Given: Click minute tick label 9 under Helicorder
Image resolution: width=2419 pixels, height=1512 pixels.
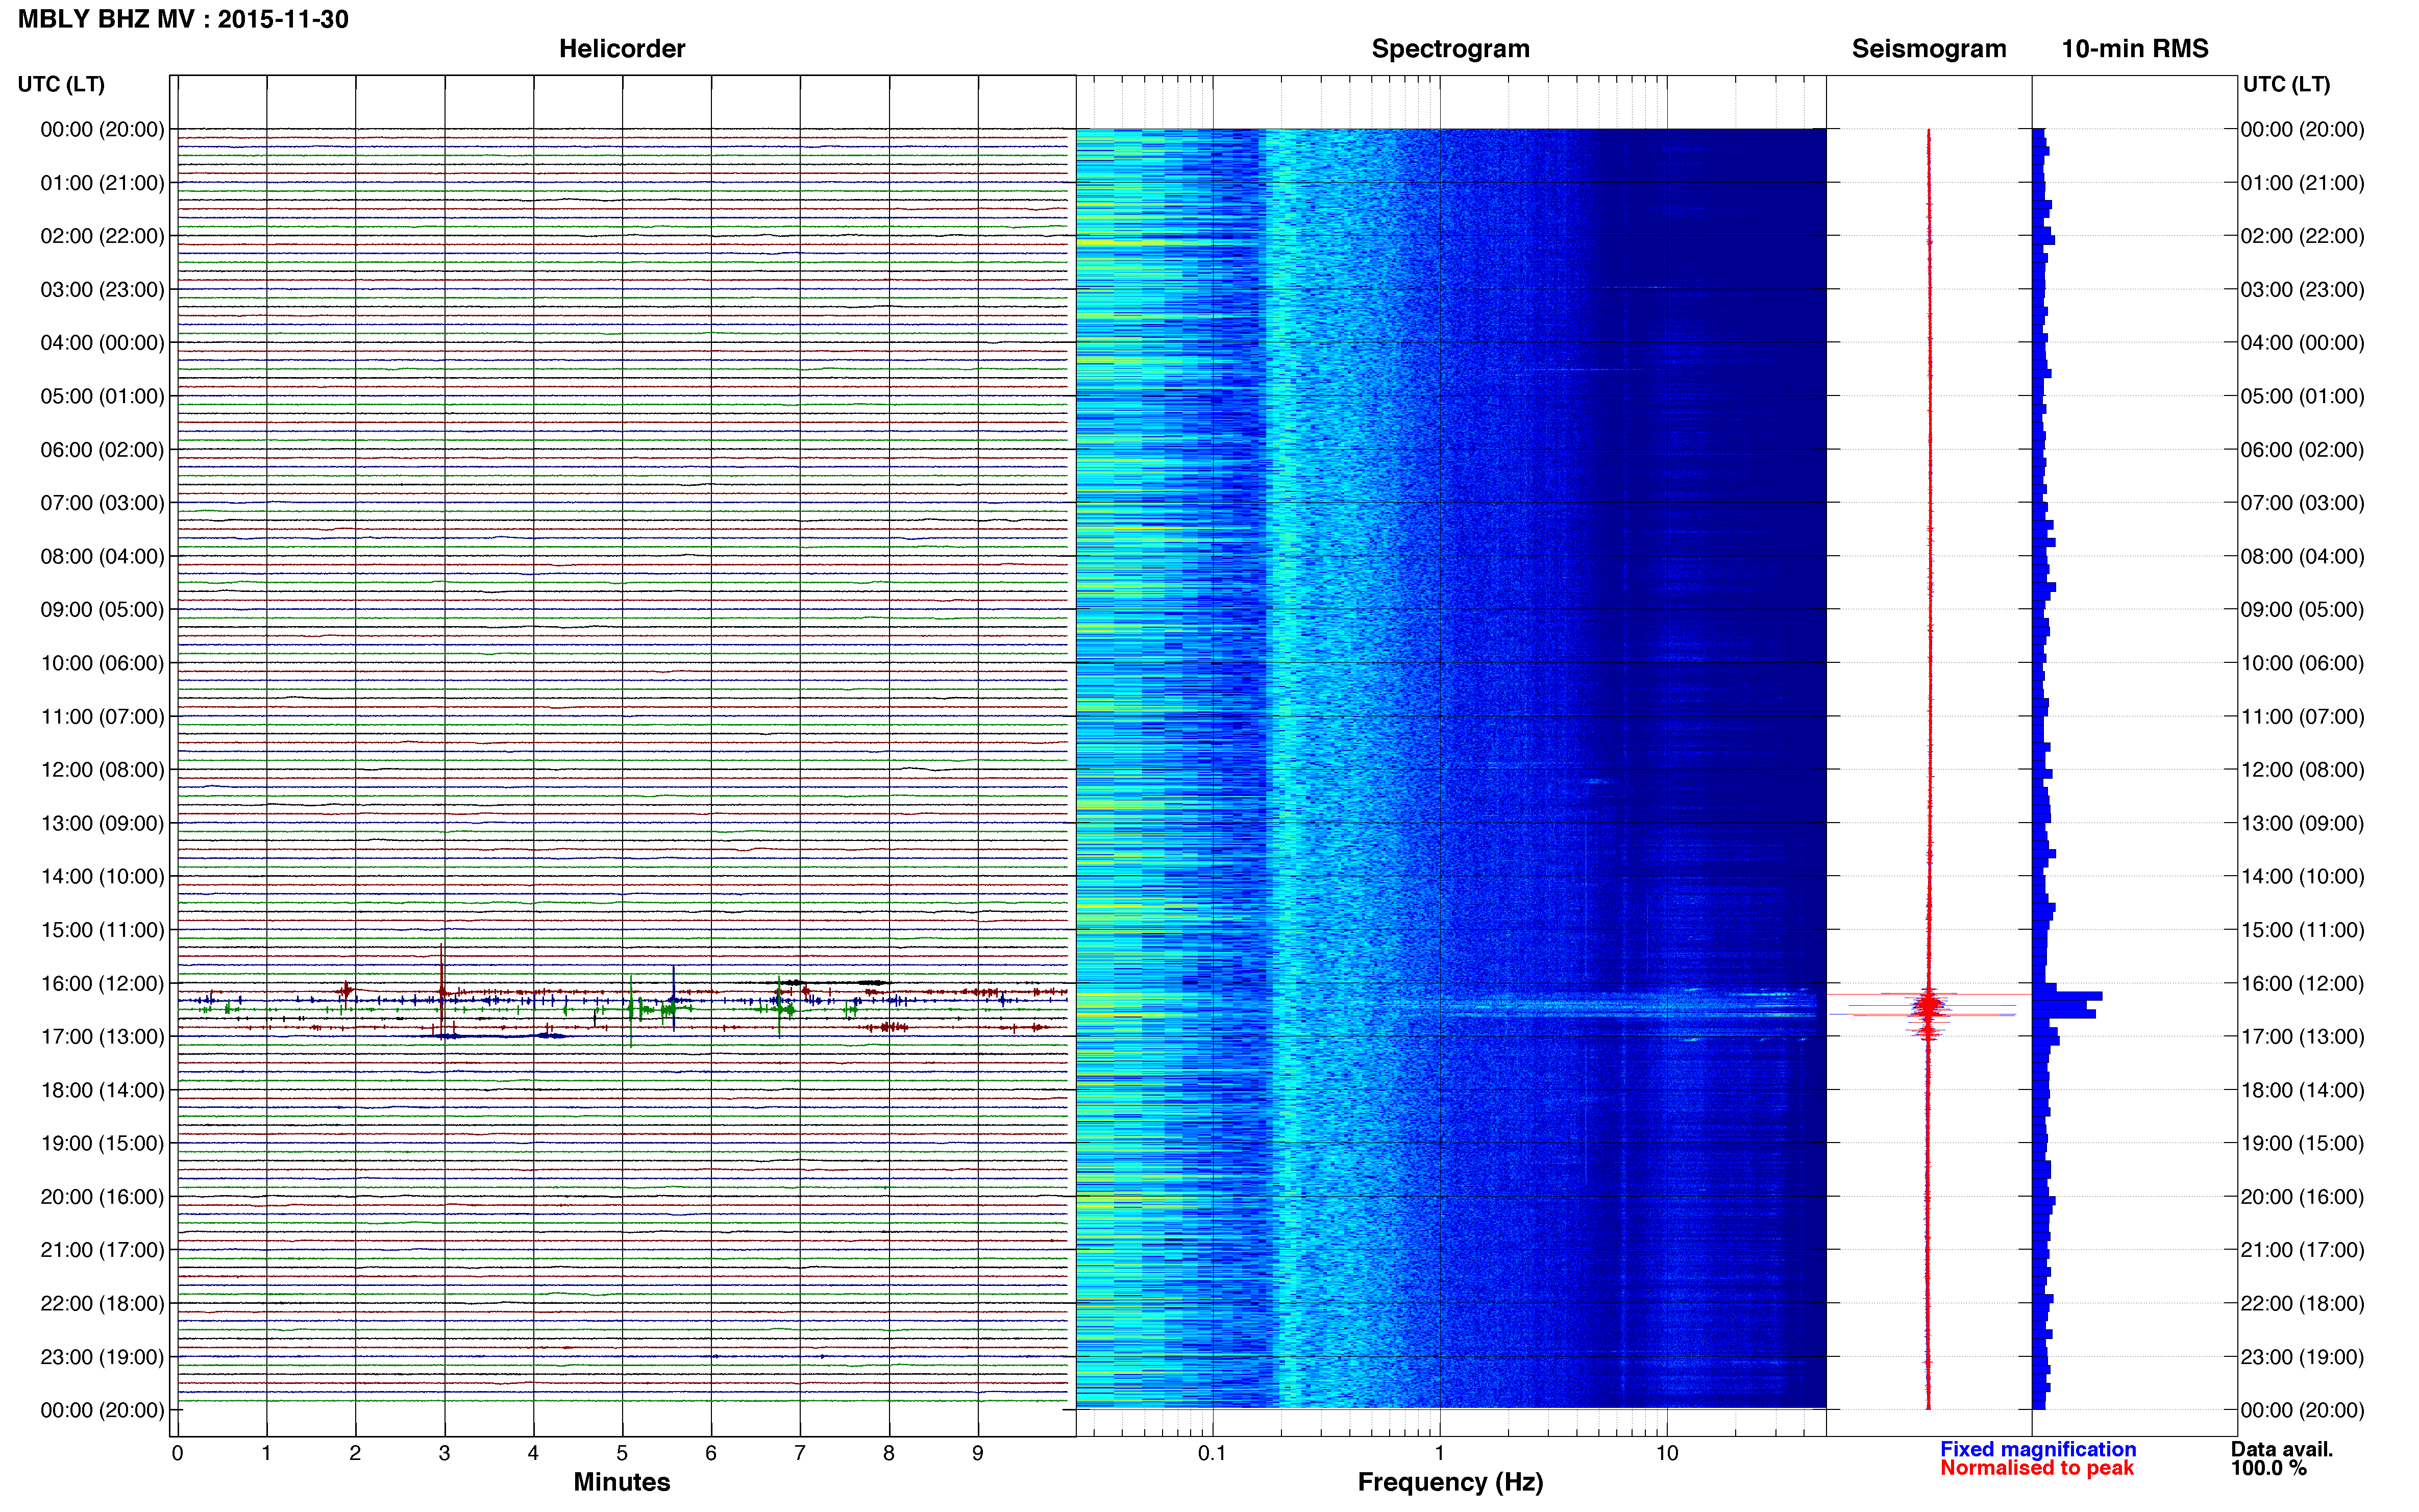Looking at the screenshot, I should (x=978, y=1454).
